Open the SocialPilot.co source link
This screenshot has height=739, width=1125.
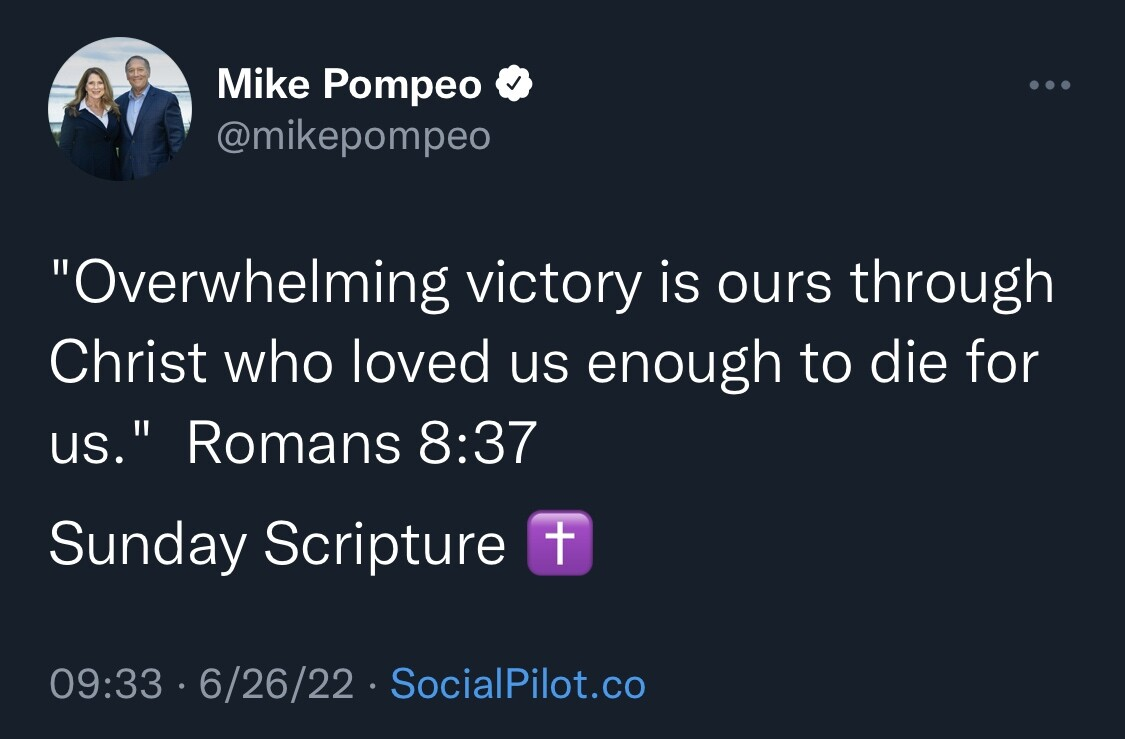click(x=518, y=685)
